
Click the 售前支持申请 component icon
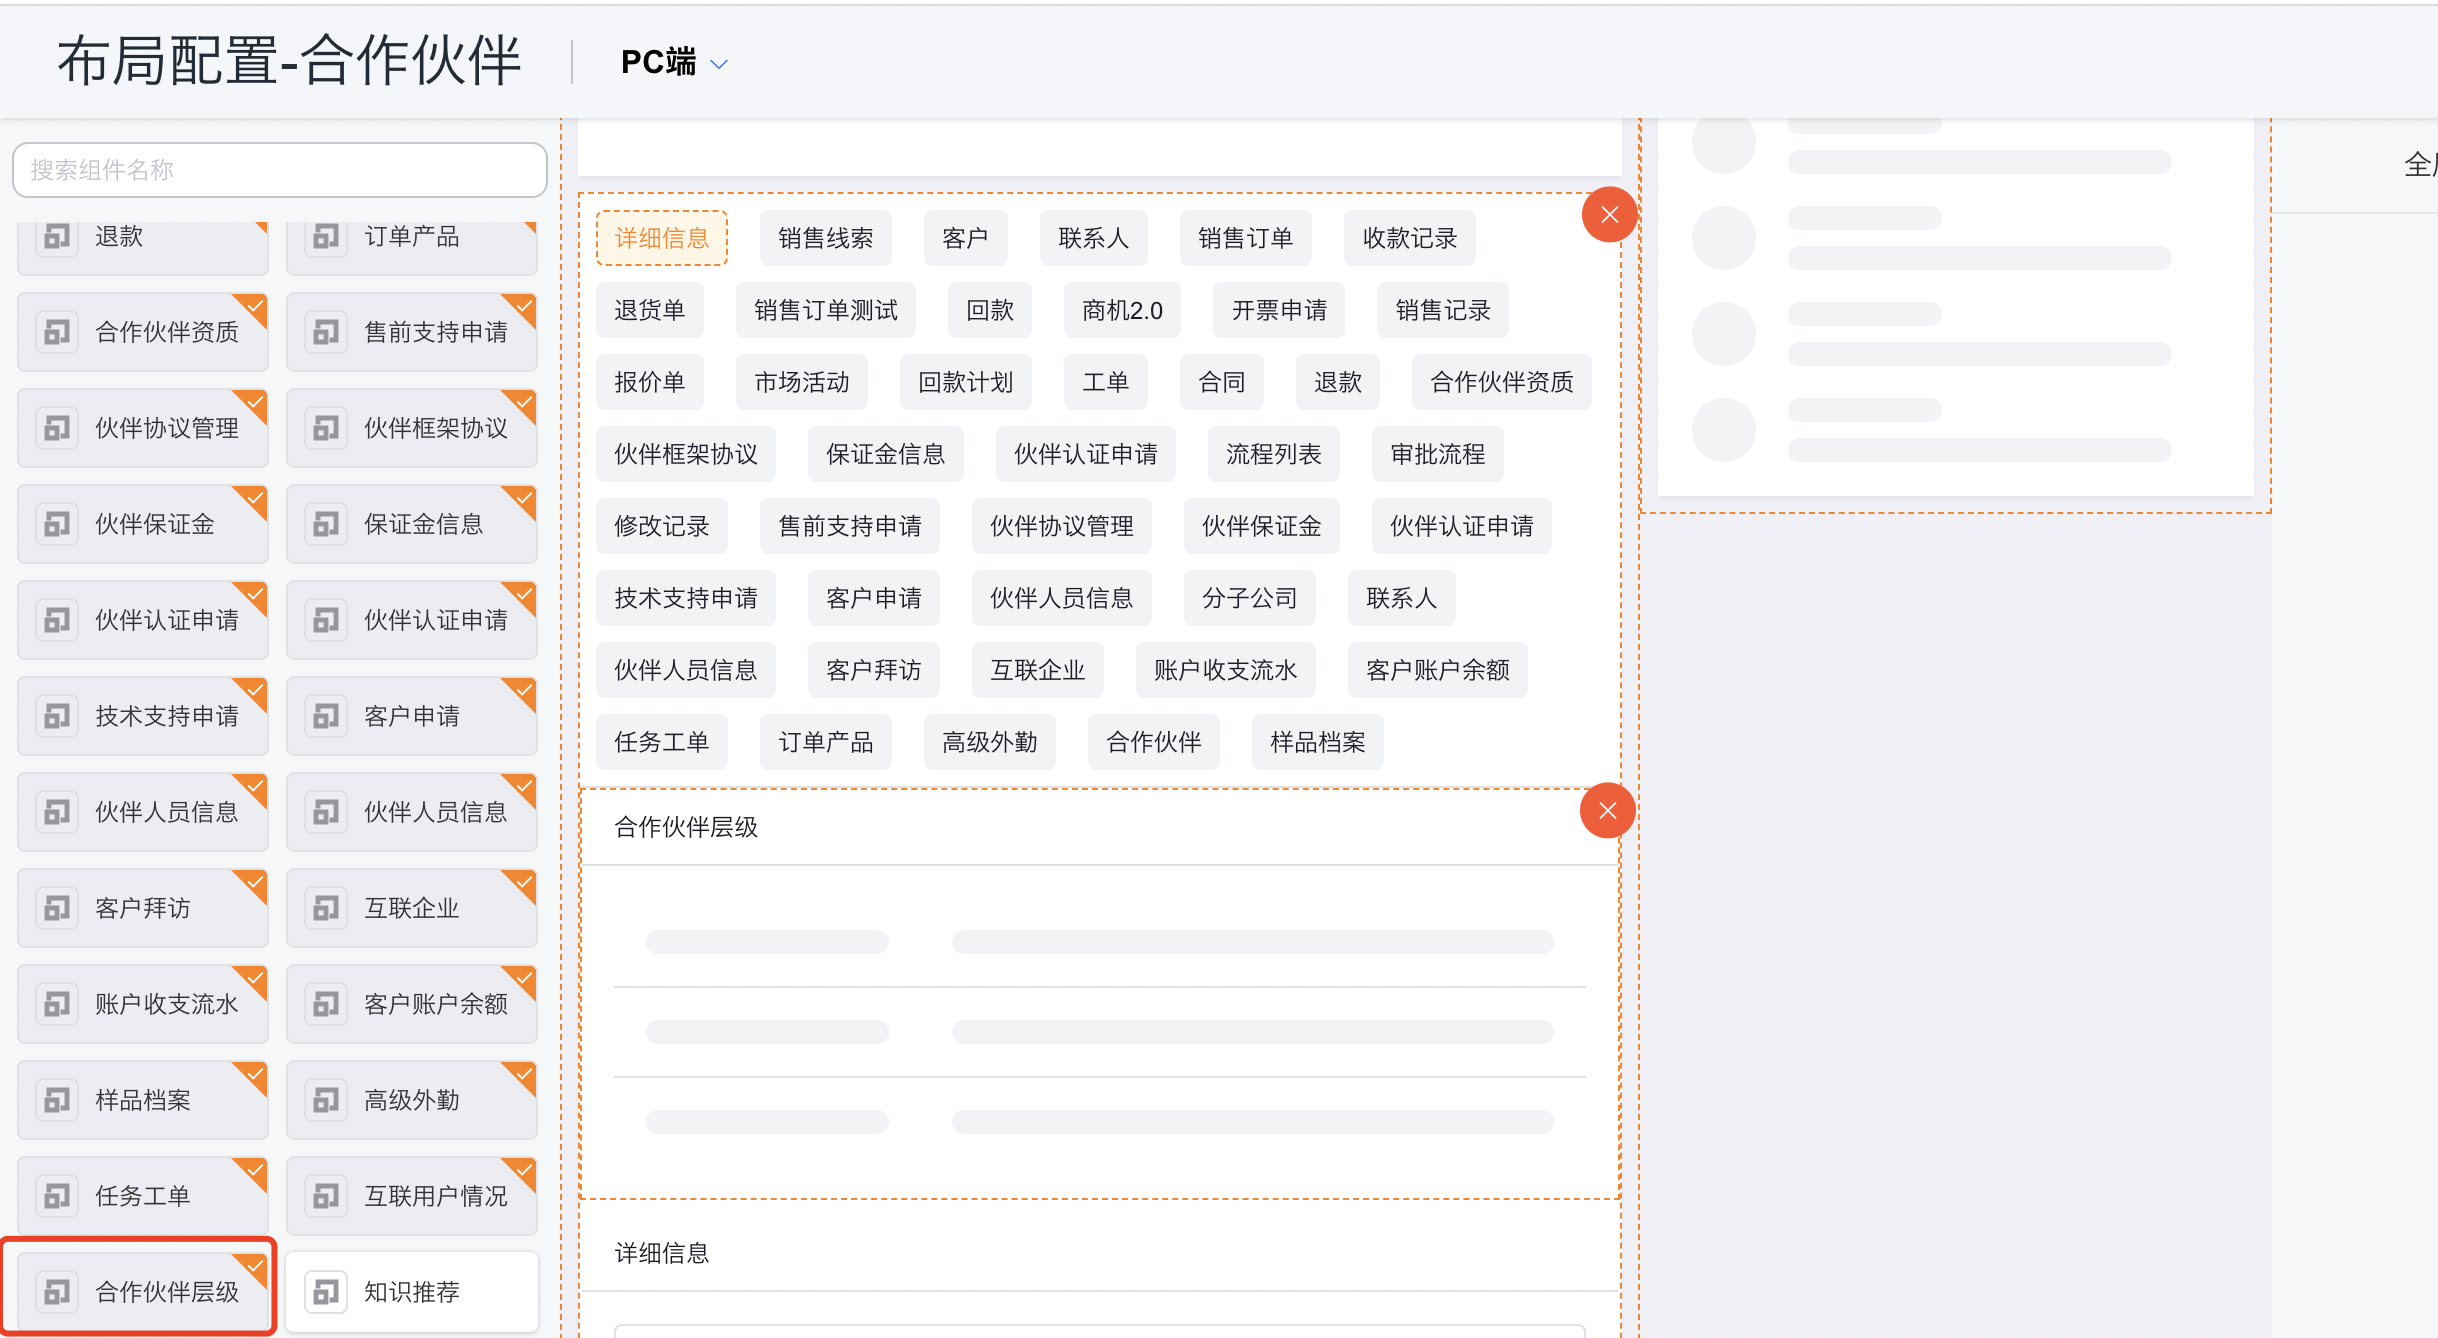point(326,332)
